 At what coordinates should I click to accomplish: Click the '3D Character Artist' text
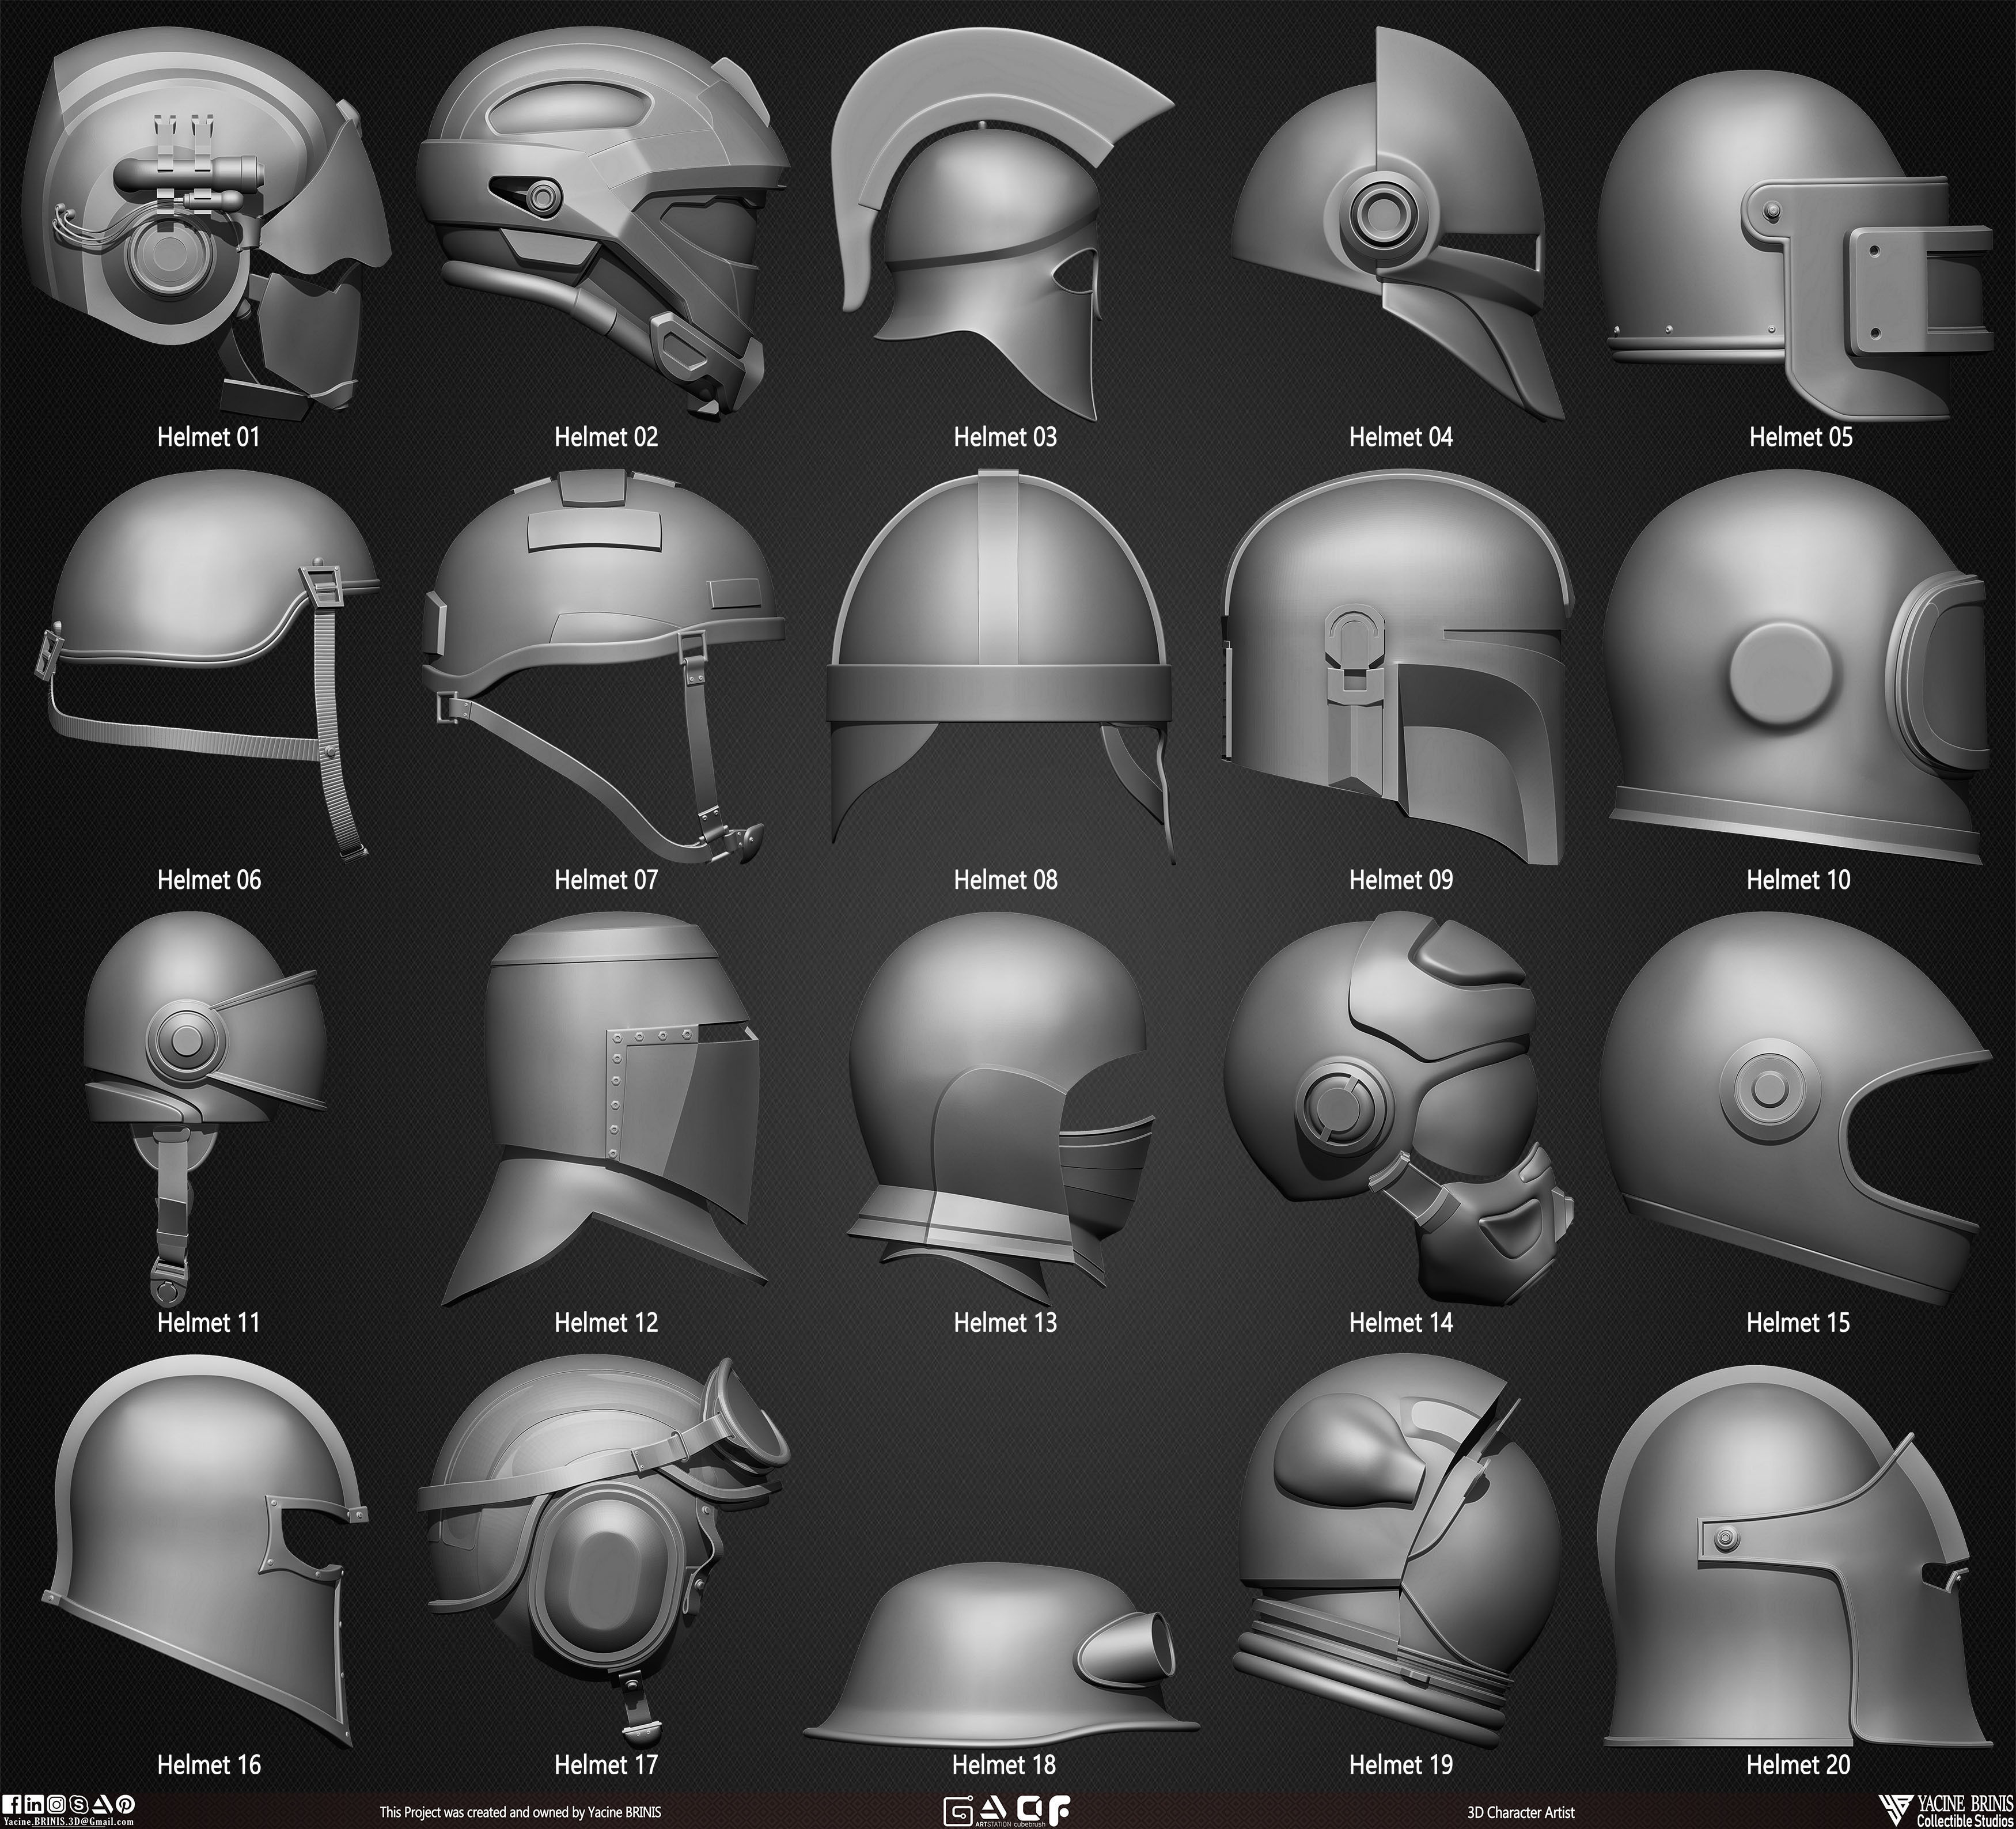tap(1520, 1812)
